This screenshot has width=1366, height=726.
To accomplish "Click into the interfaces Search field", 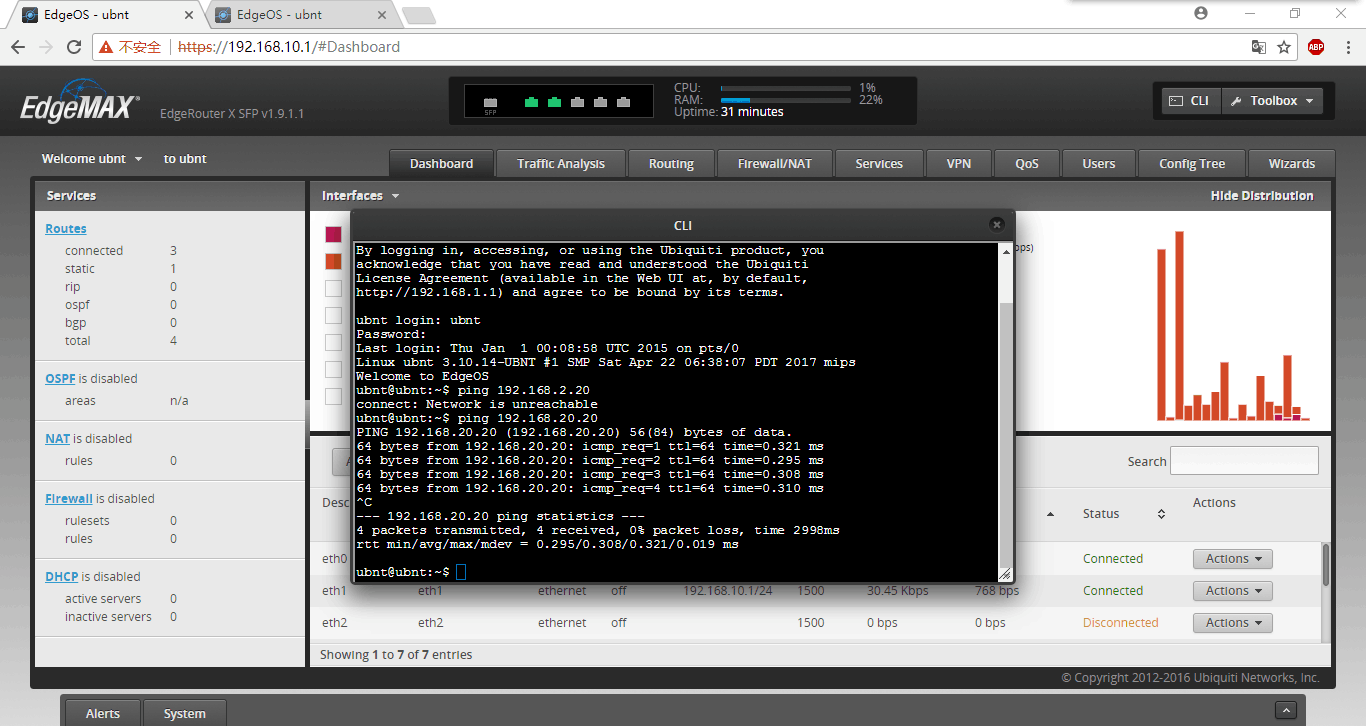I will click(x=1244, y=461).
